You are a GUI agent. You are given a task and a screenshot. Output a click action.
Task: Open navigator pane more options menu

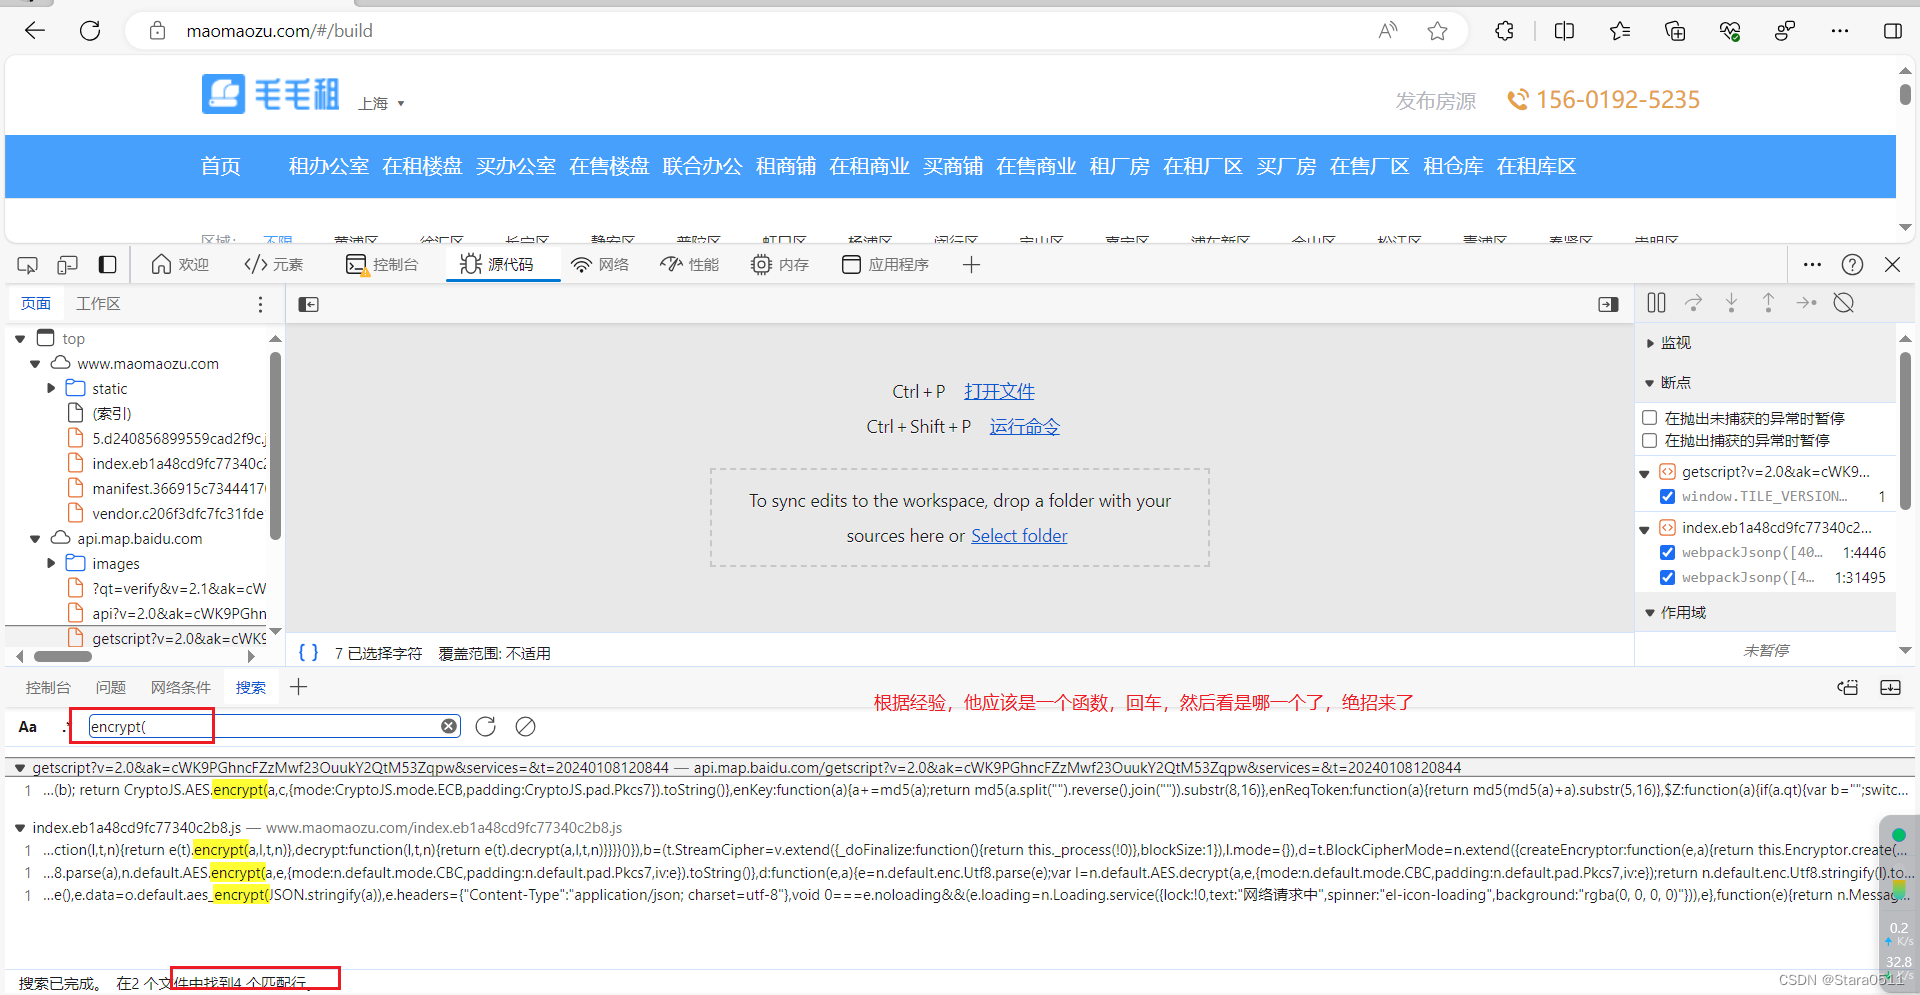click(x=260, y=304)
